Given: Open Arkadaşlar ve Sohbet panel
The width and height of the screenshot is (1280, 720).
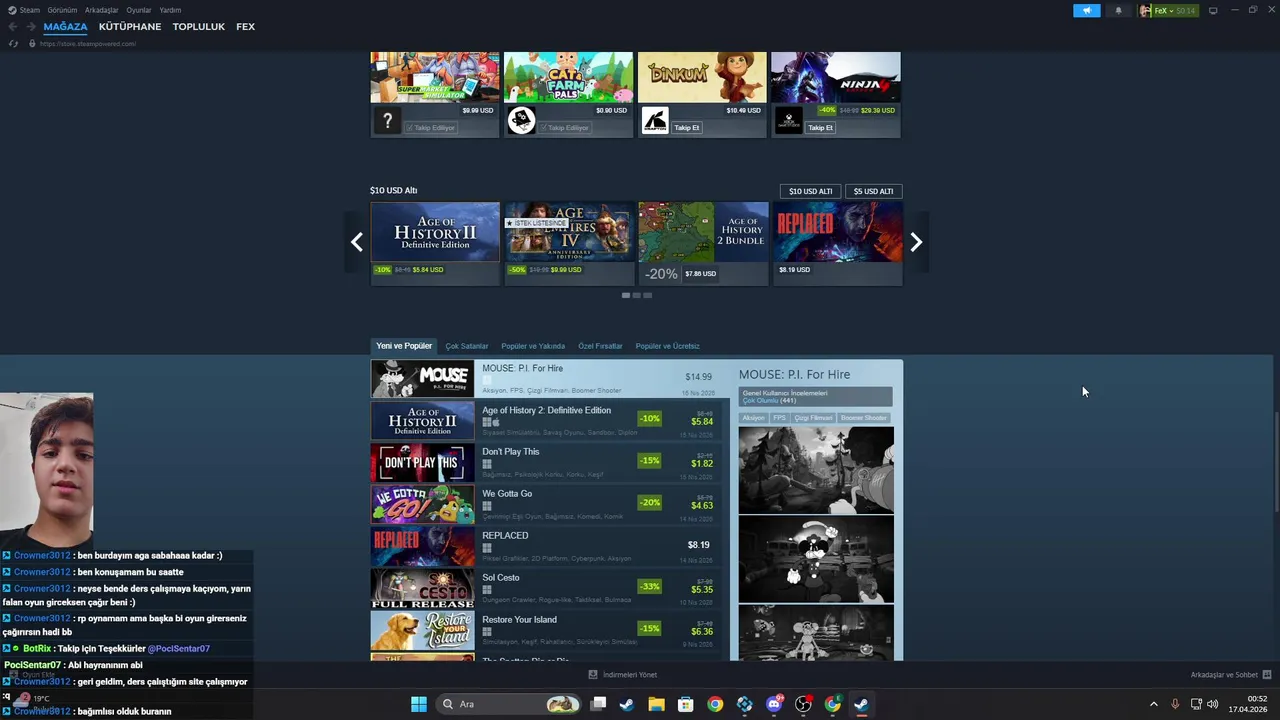Looking at the screenshot, I should click(x=1224, y=675).
